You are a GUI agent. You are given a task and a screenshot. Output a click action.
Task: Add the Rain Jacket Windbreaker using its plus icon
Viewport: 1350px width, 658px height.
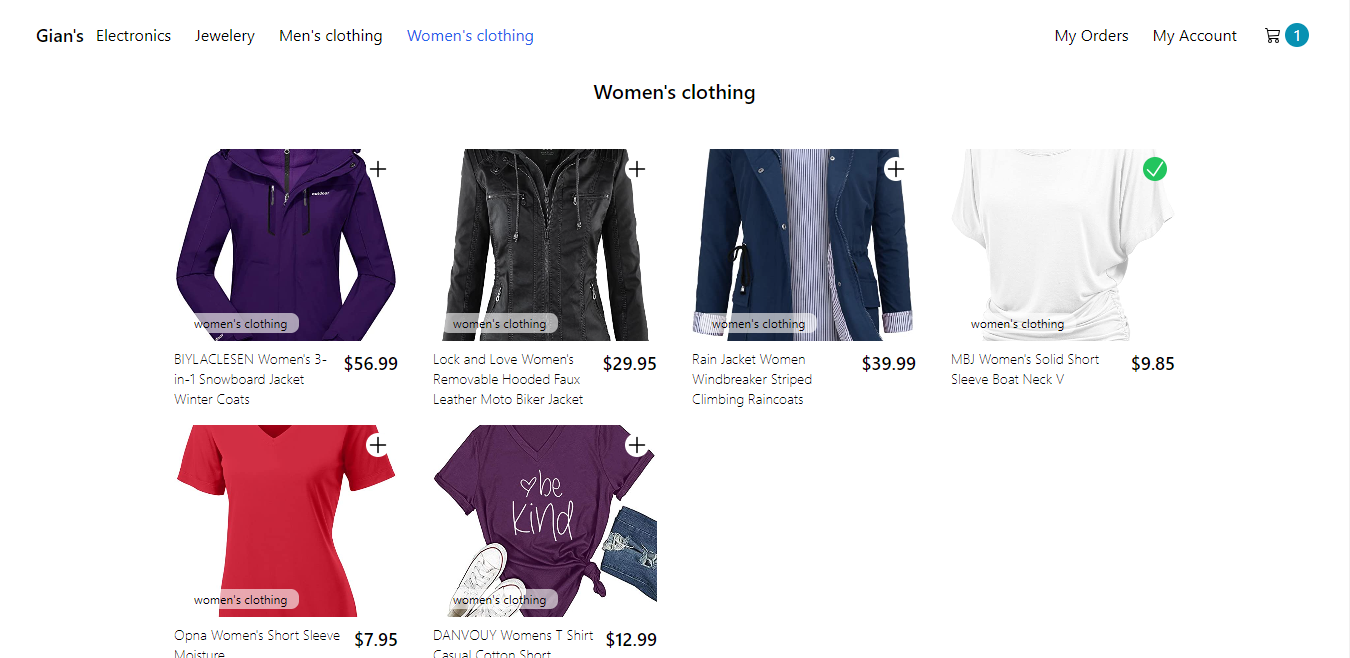click(x=895, y=169)
